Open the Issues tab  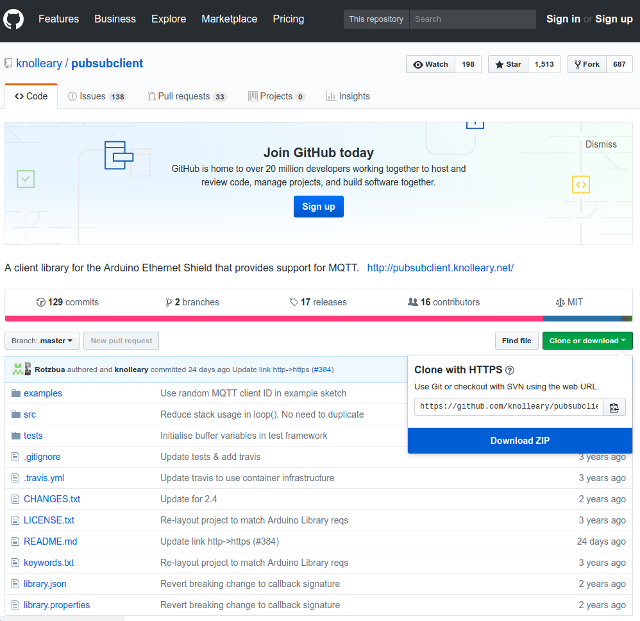(97, 96)
